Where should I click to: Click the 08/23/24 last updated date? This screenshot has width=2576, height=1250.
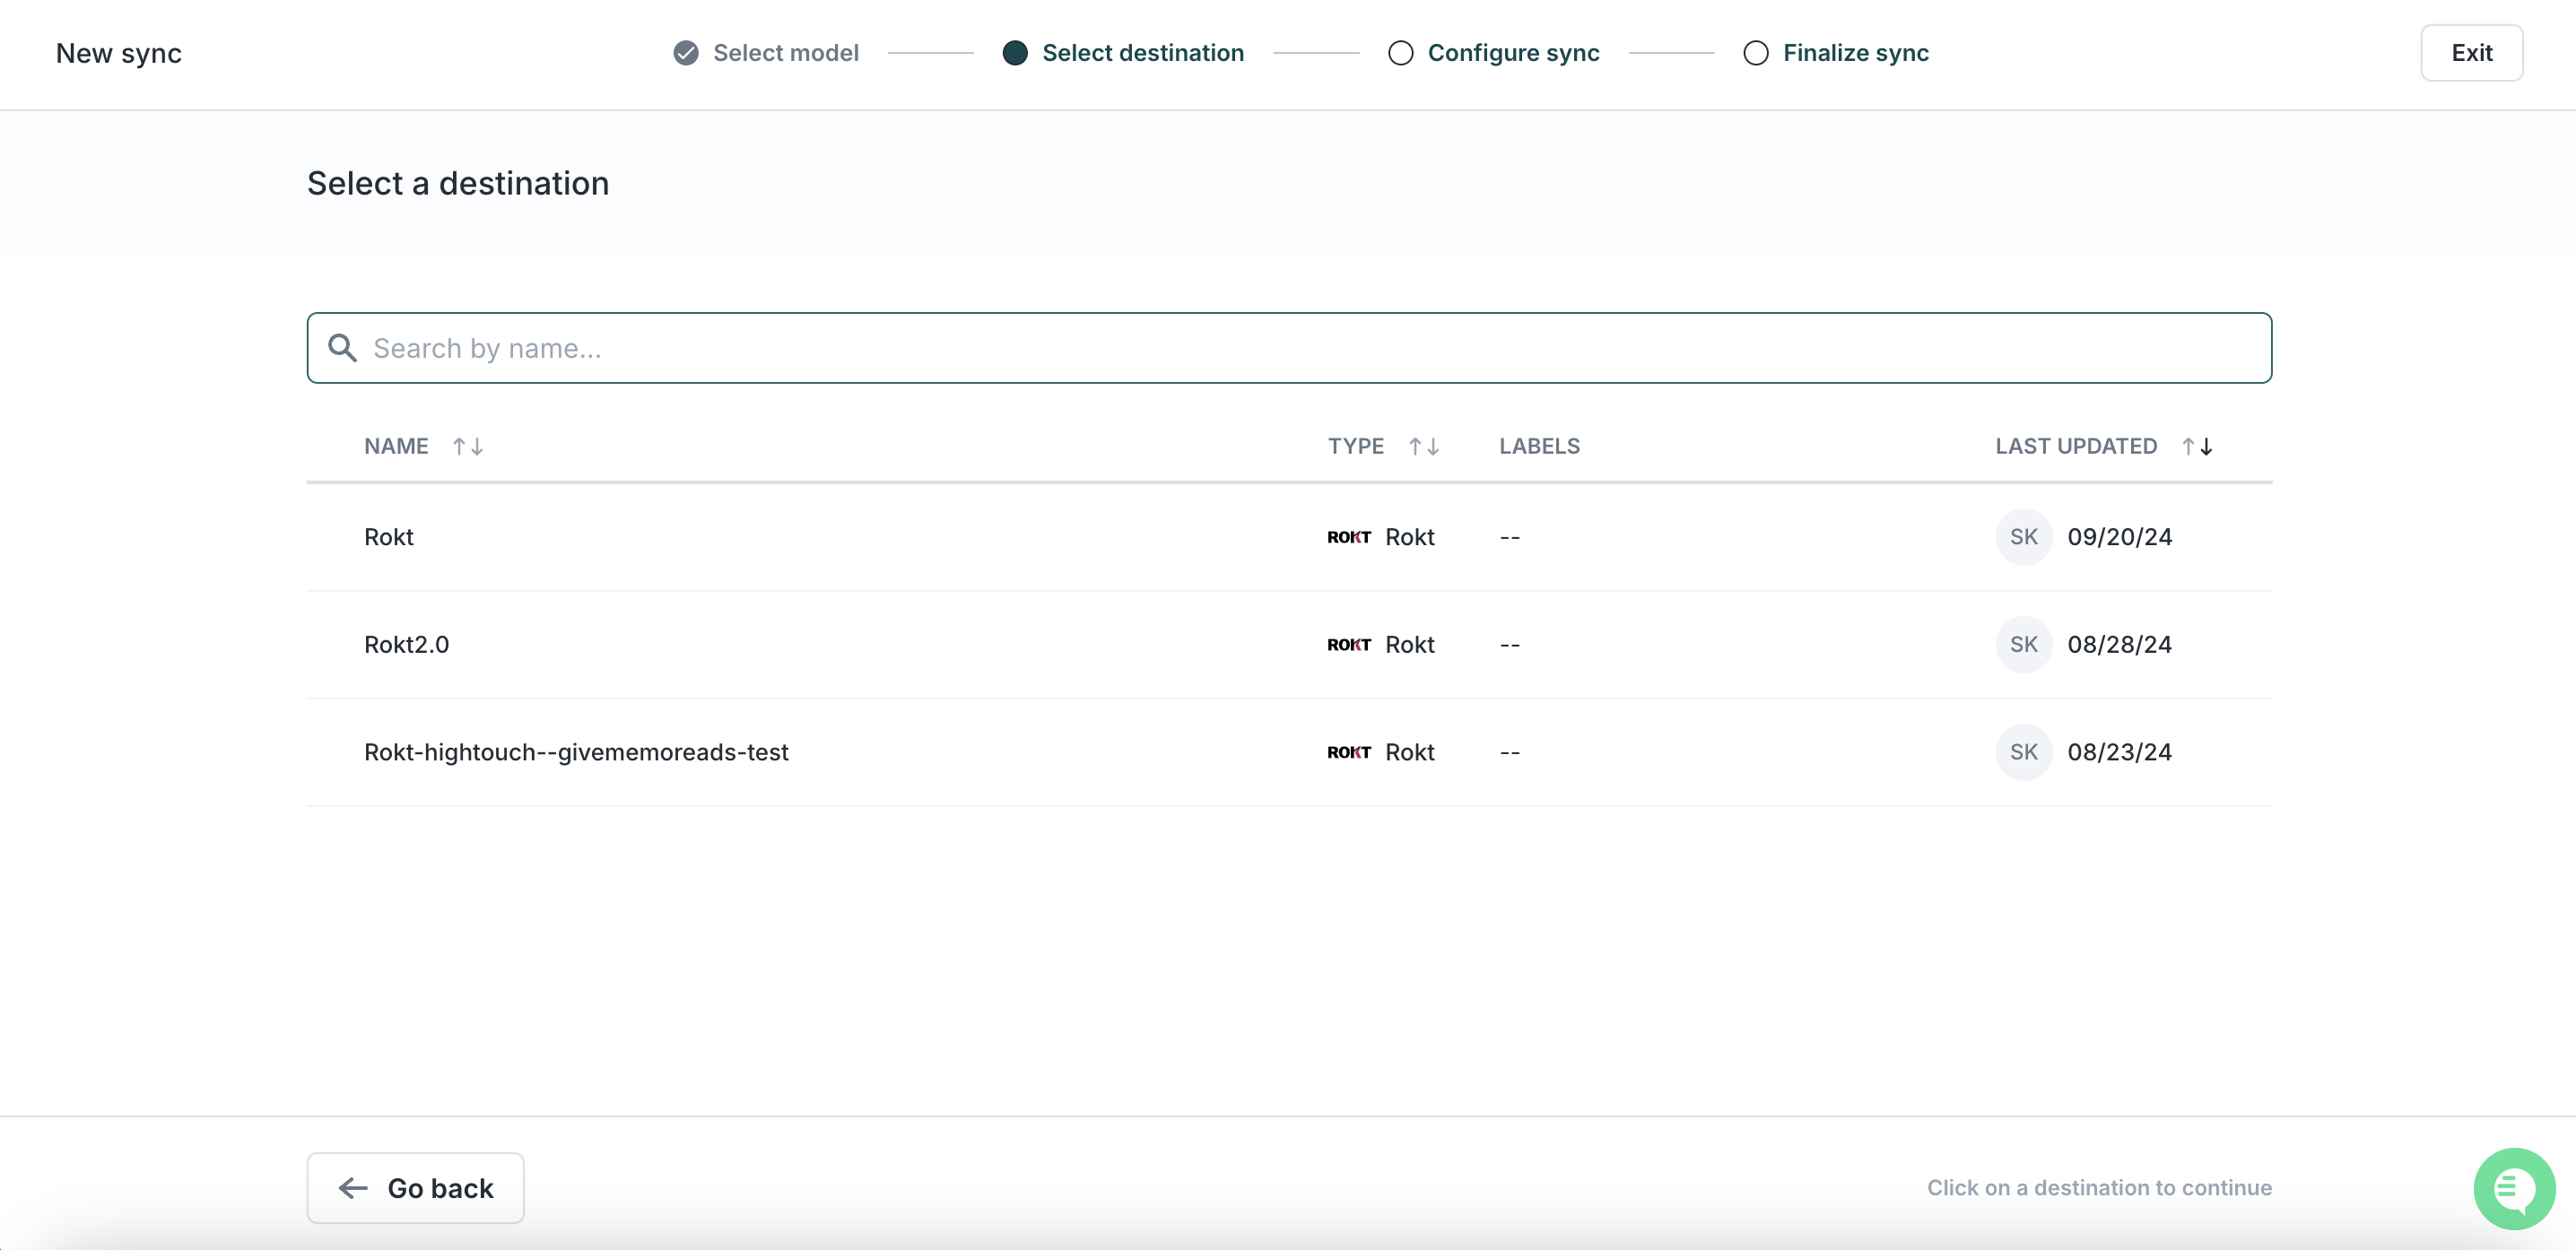point(2119,752)
